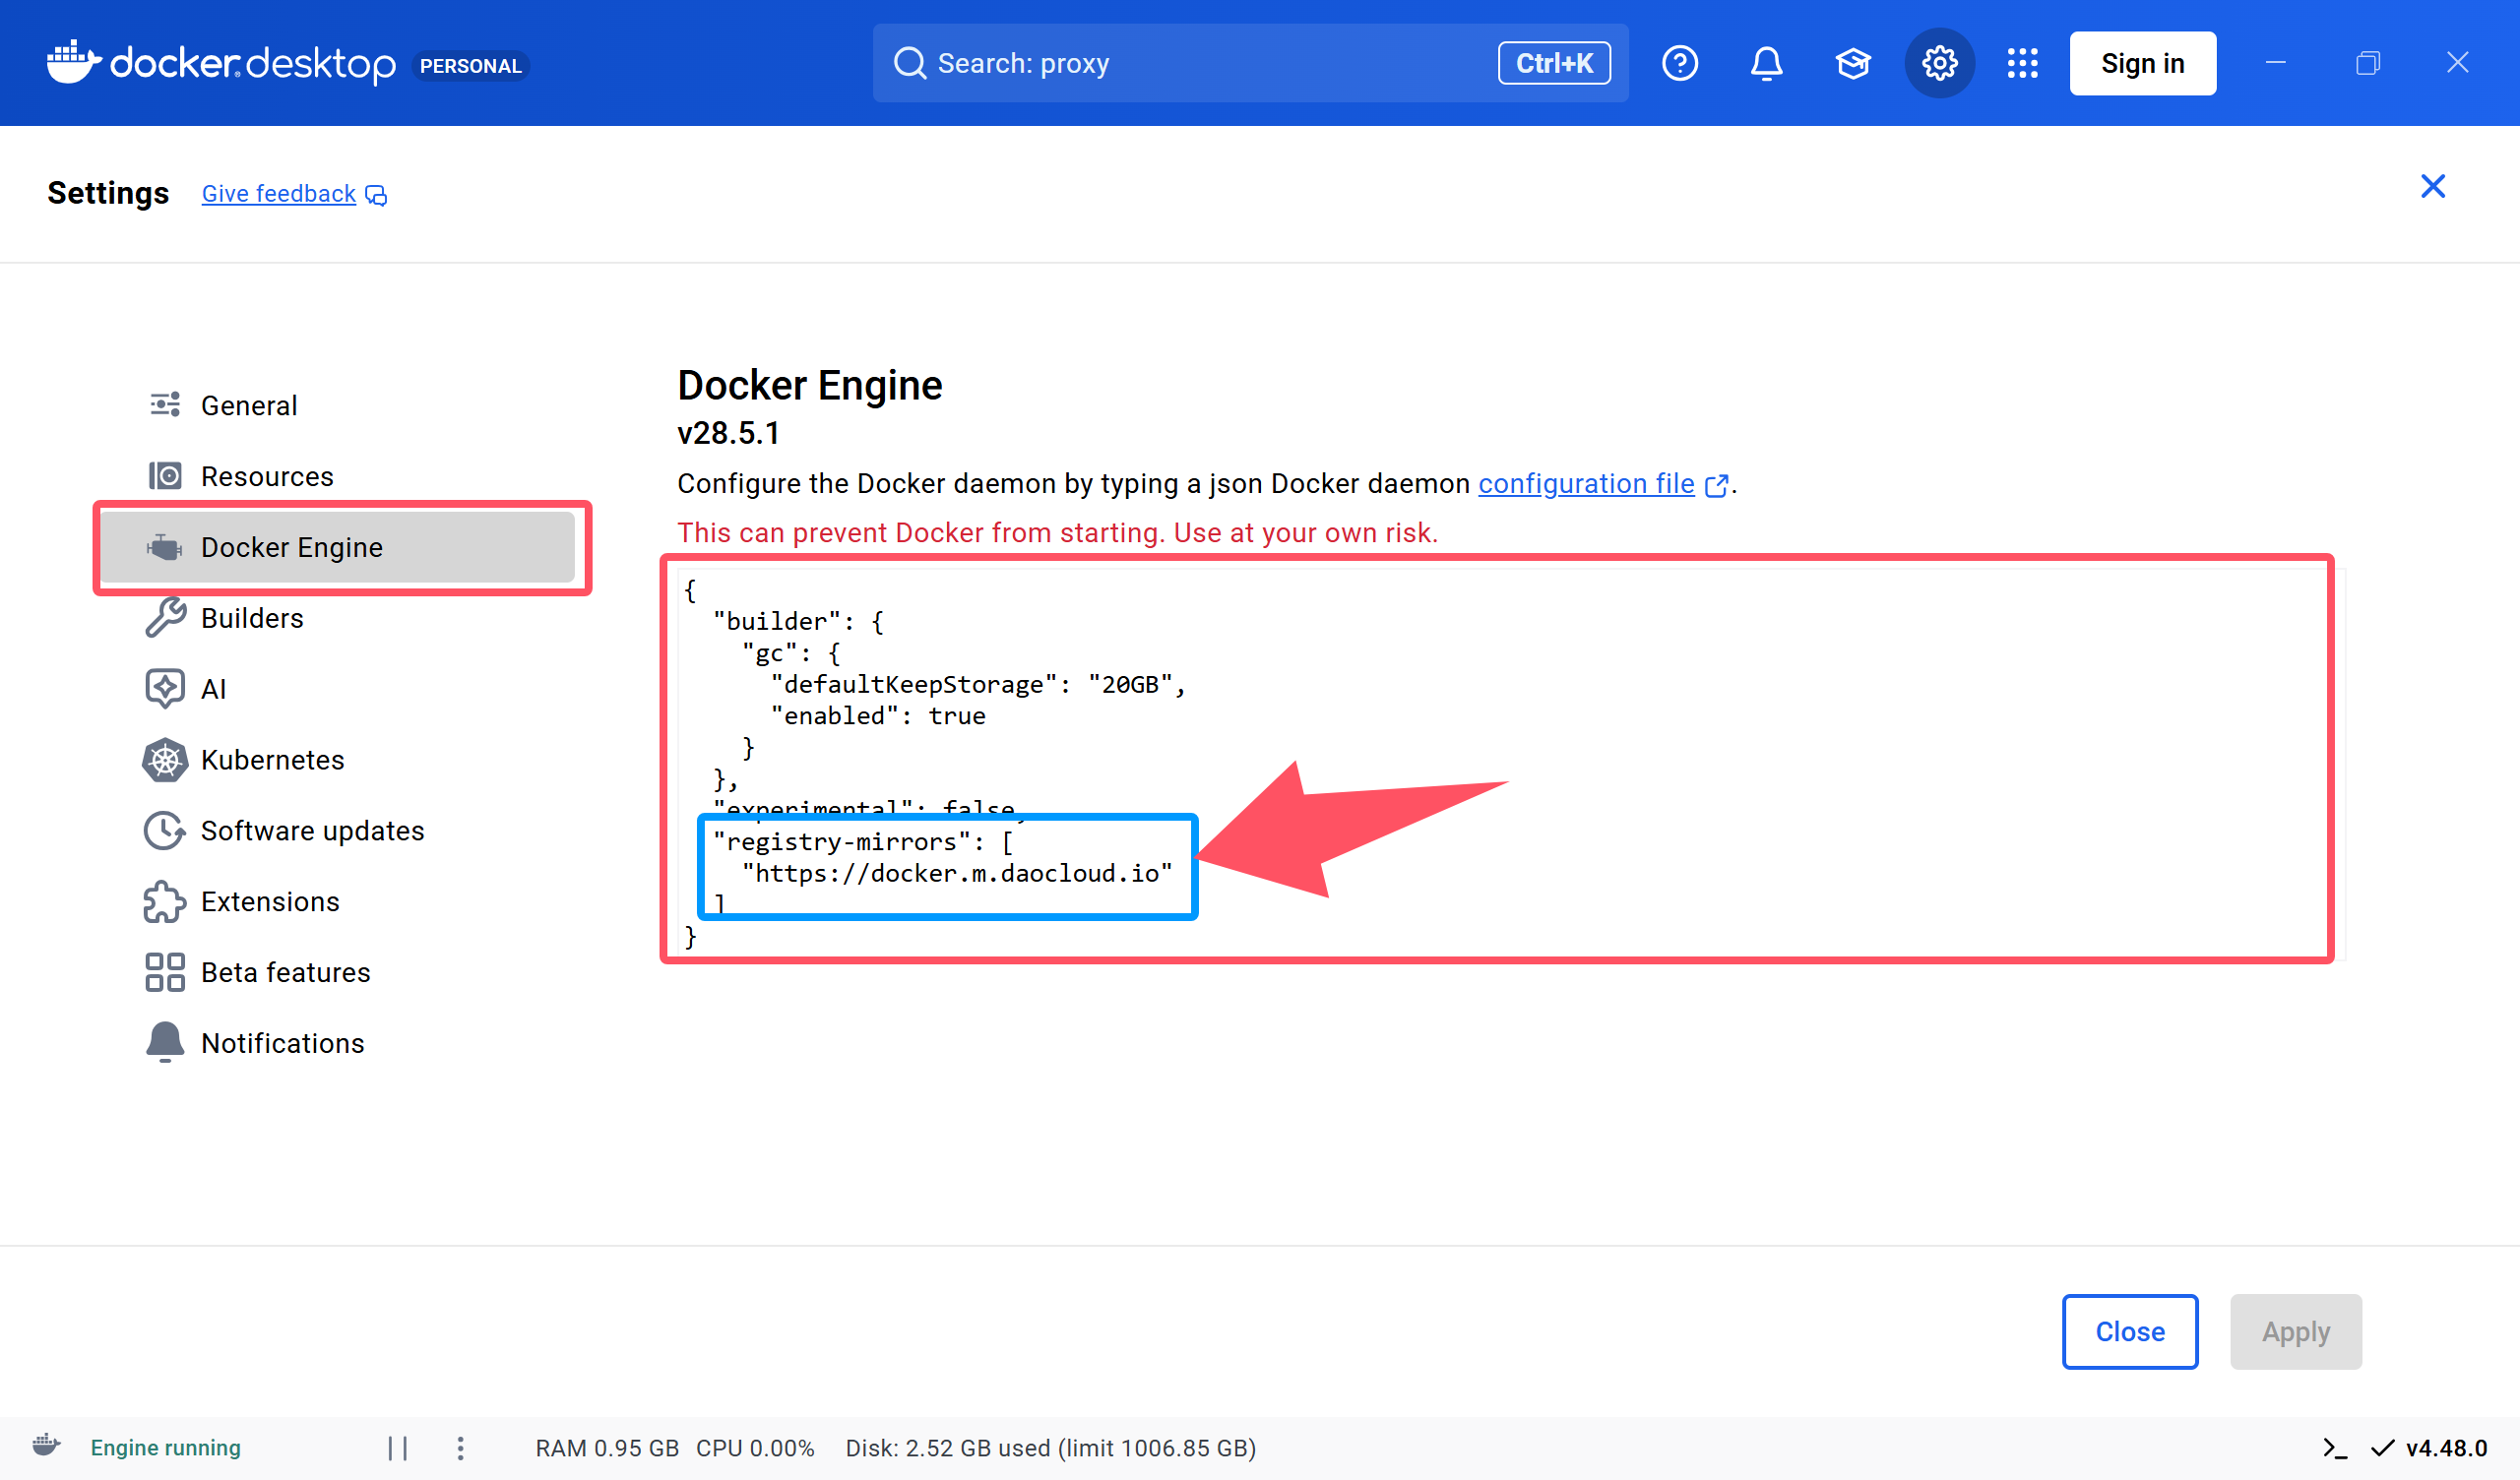Close the Settings panel with X
Screen dimensions: 2520x1480
[x=2432, y=186]
